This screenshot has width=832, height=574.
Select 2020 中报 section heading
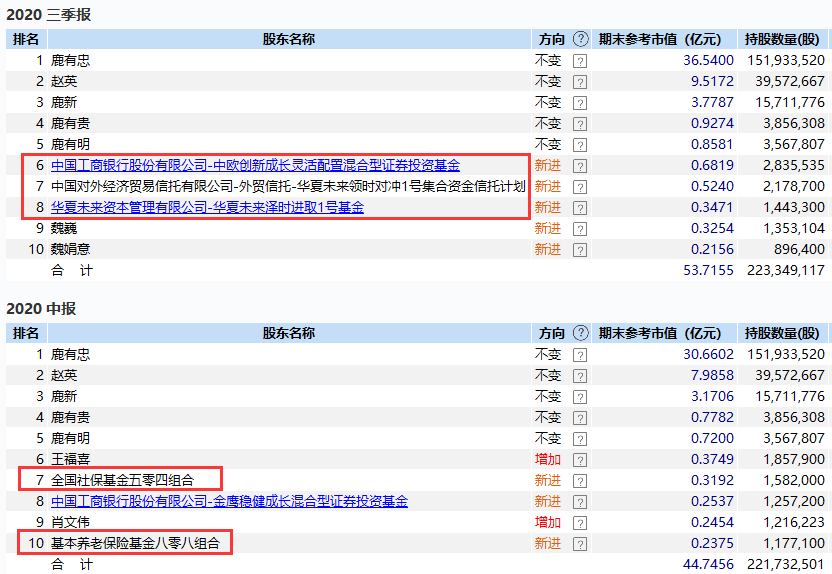(x=41, y=308)
